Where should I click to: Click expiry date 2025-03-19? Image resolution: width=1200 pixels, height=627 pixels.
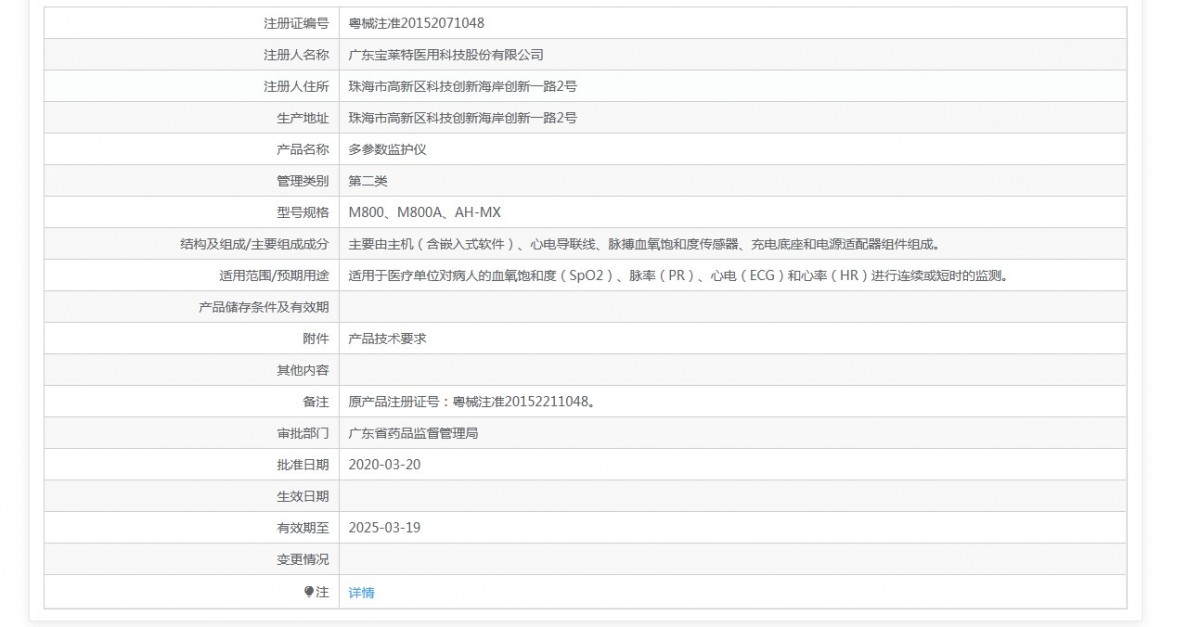[384, 528]
